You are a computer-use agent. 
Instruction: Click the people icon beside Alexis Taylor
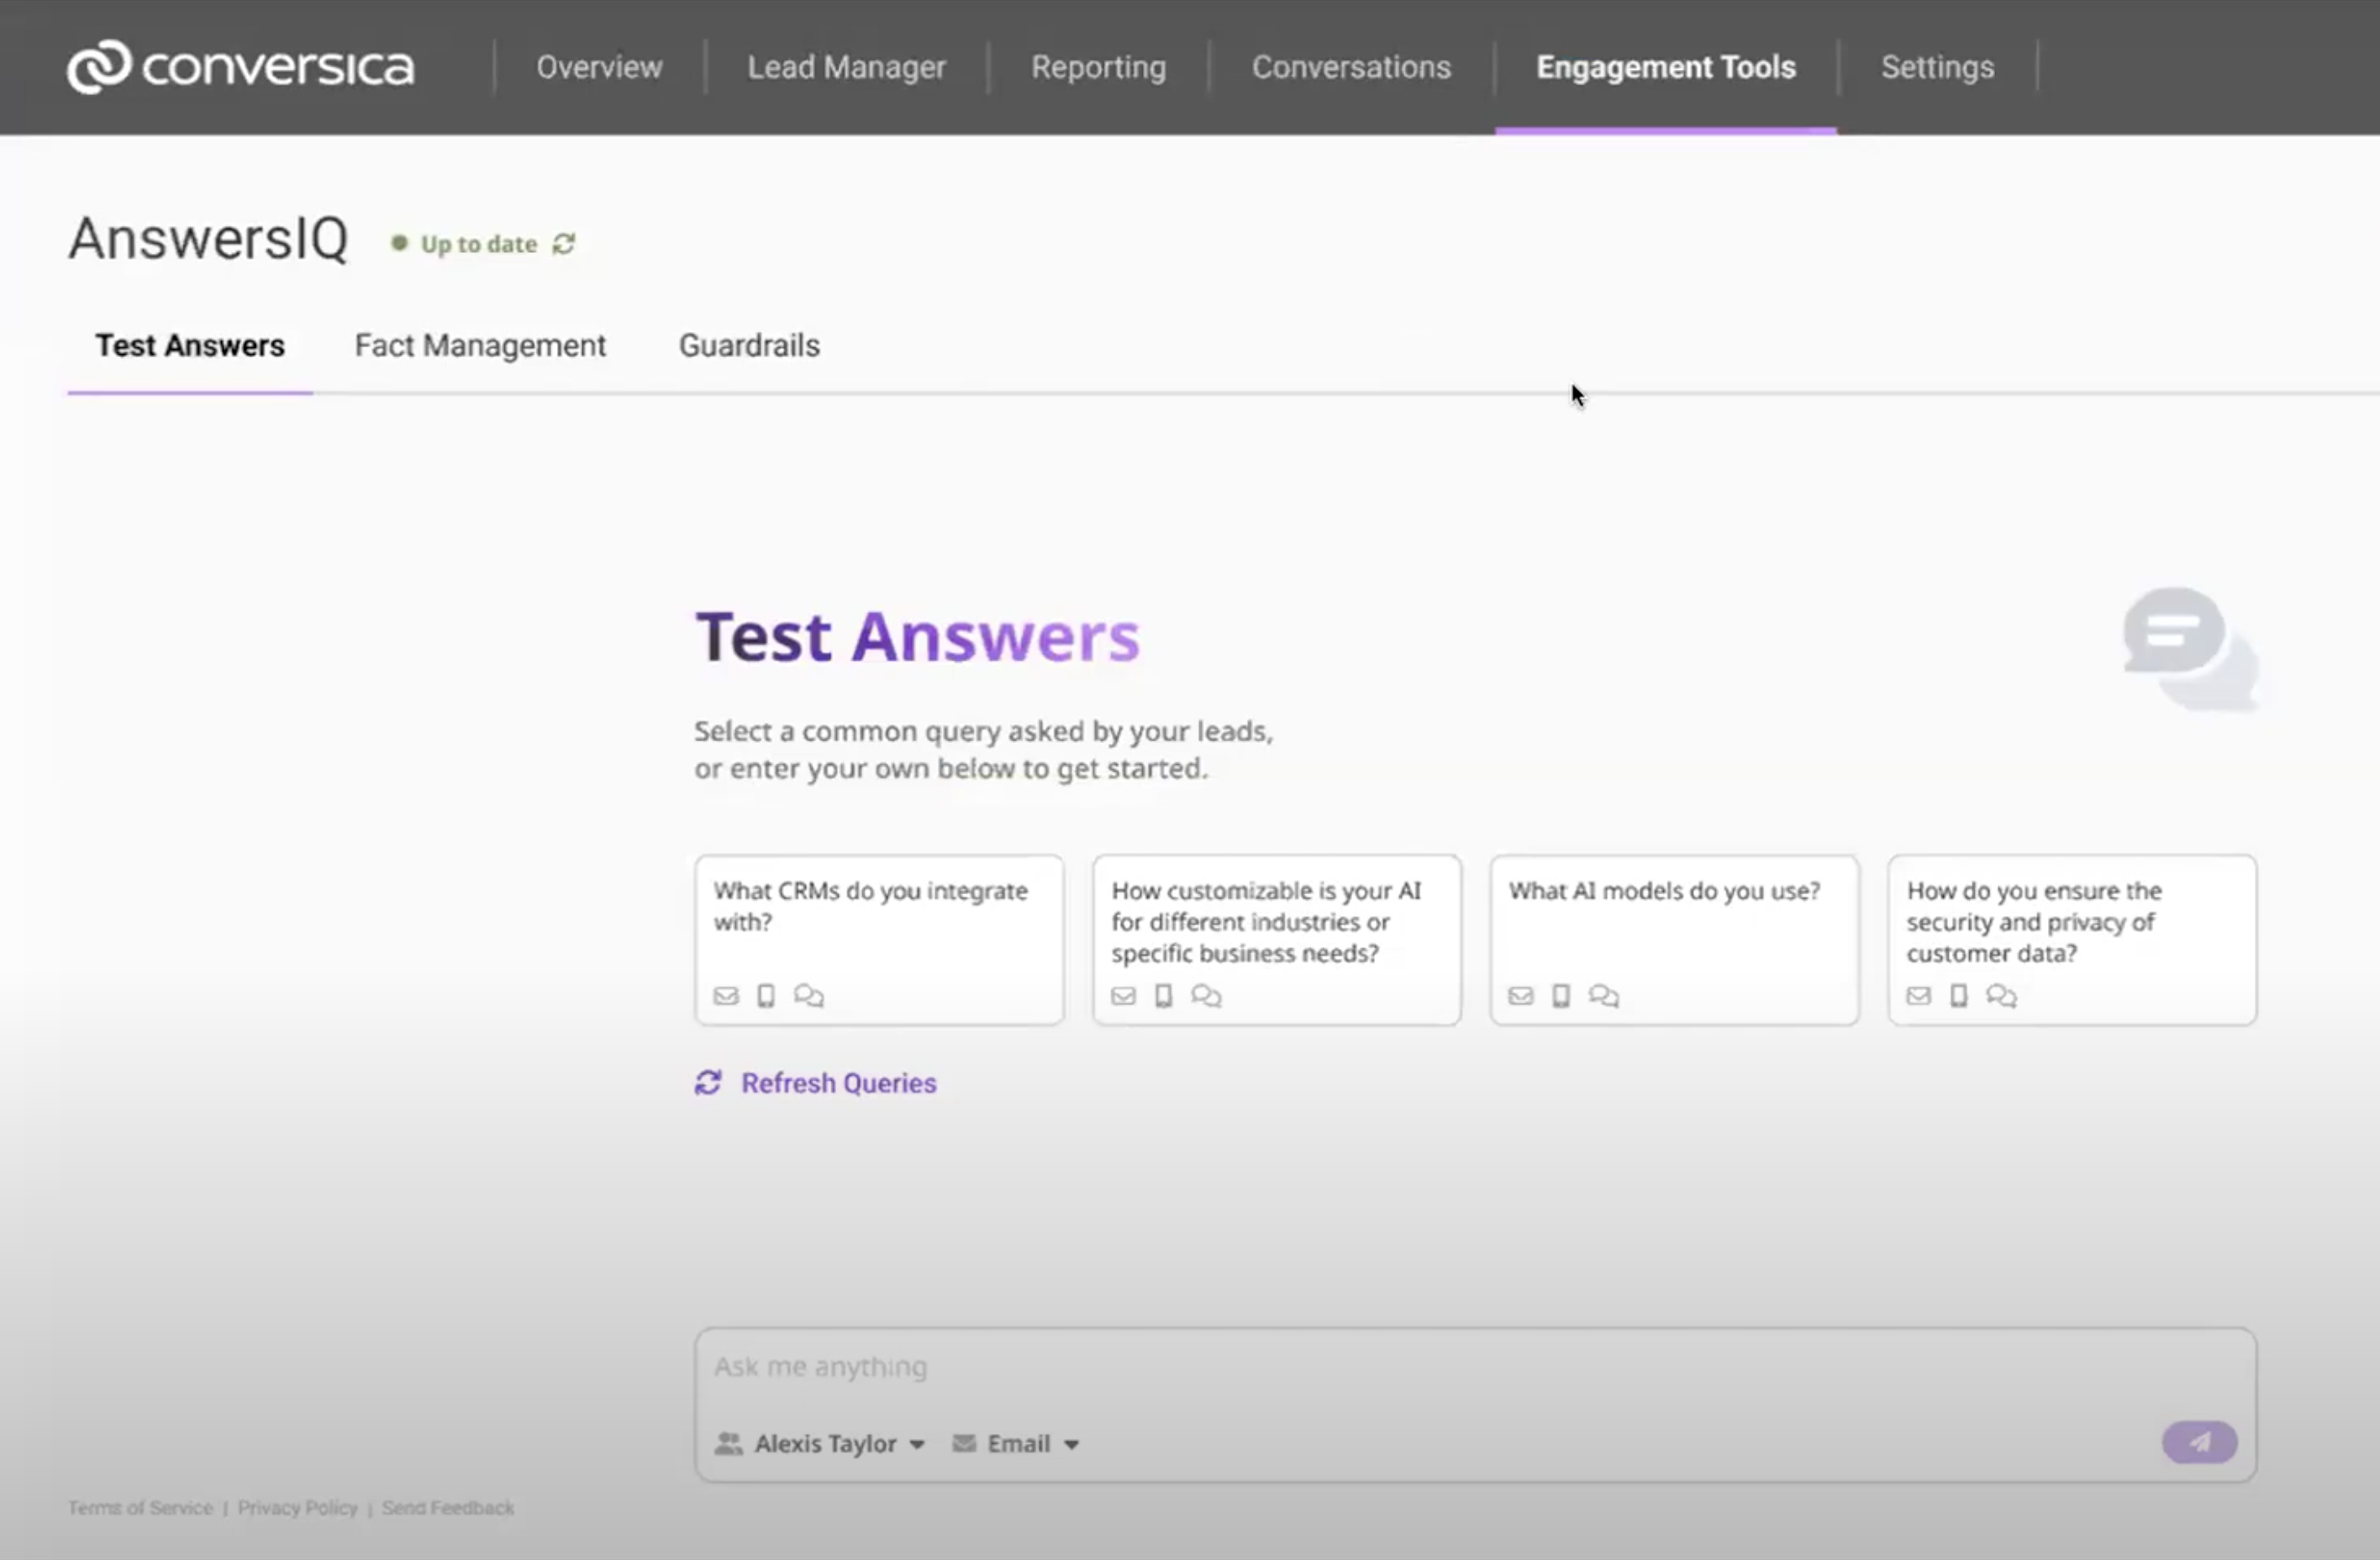point(728,1444)
